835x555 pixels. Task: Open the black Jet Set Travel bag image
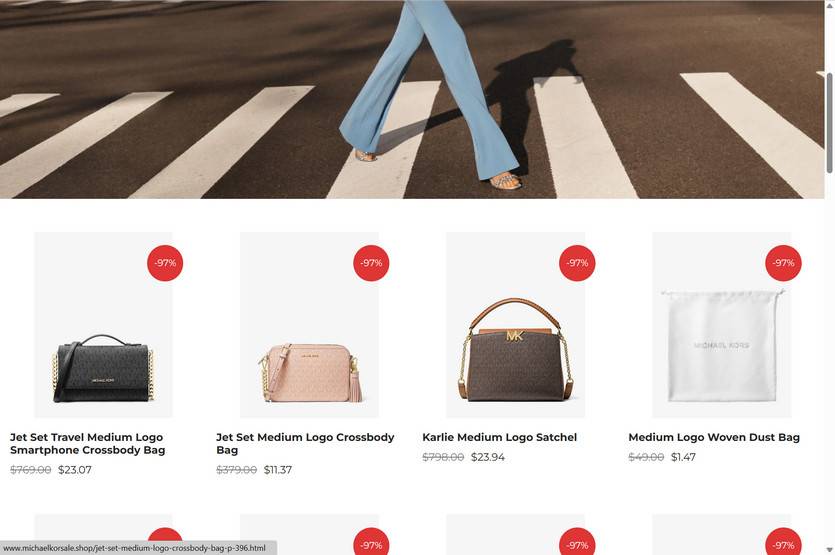(x=103, y=325)
